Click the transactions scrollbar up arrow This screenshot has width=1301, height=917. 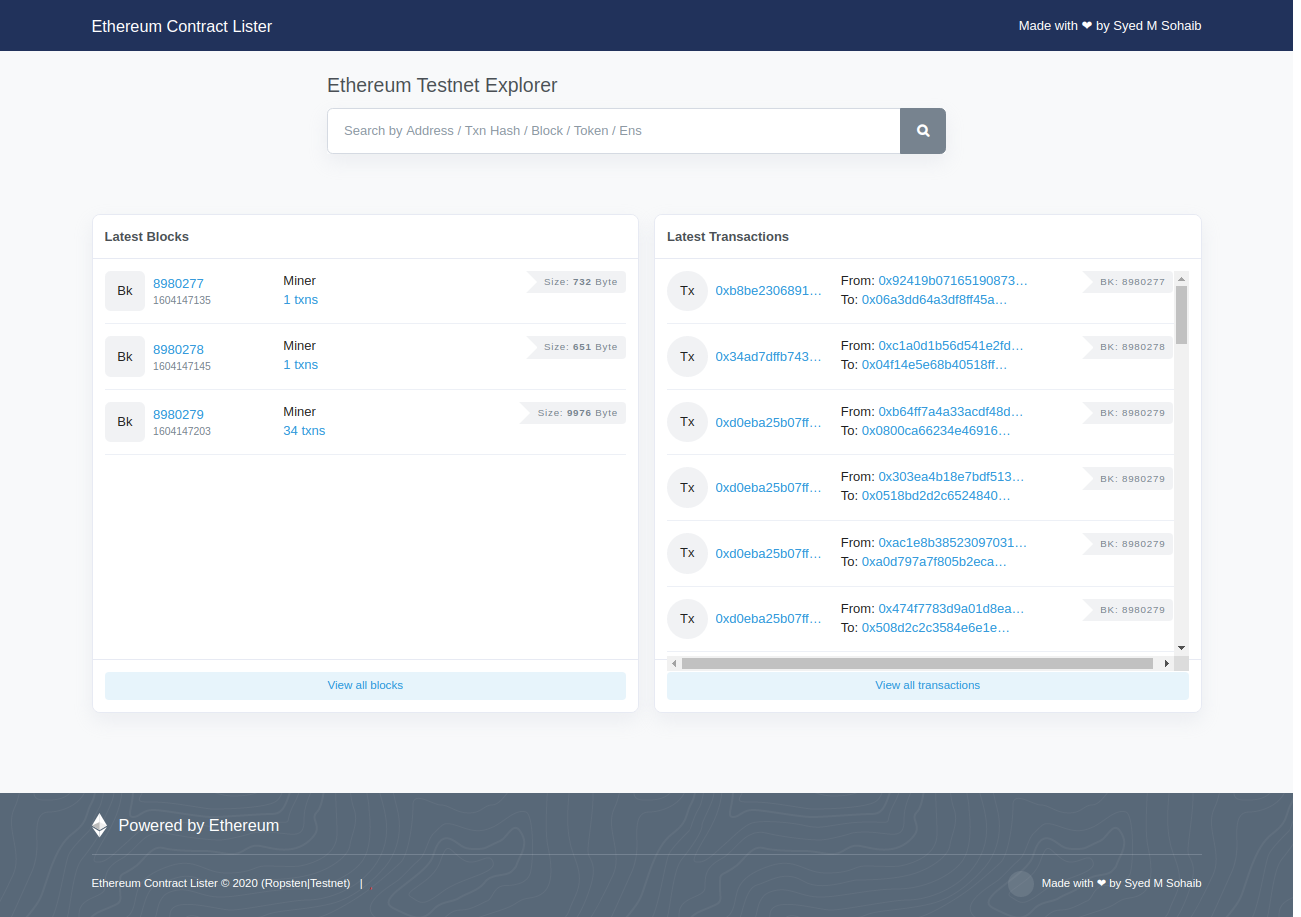(x=1181, y=279)
